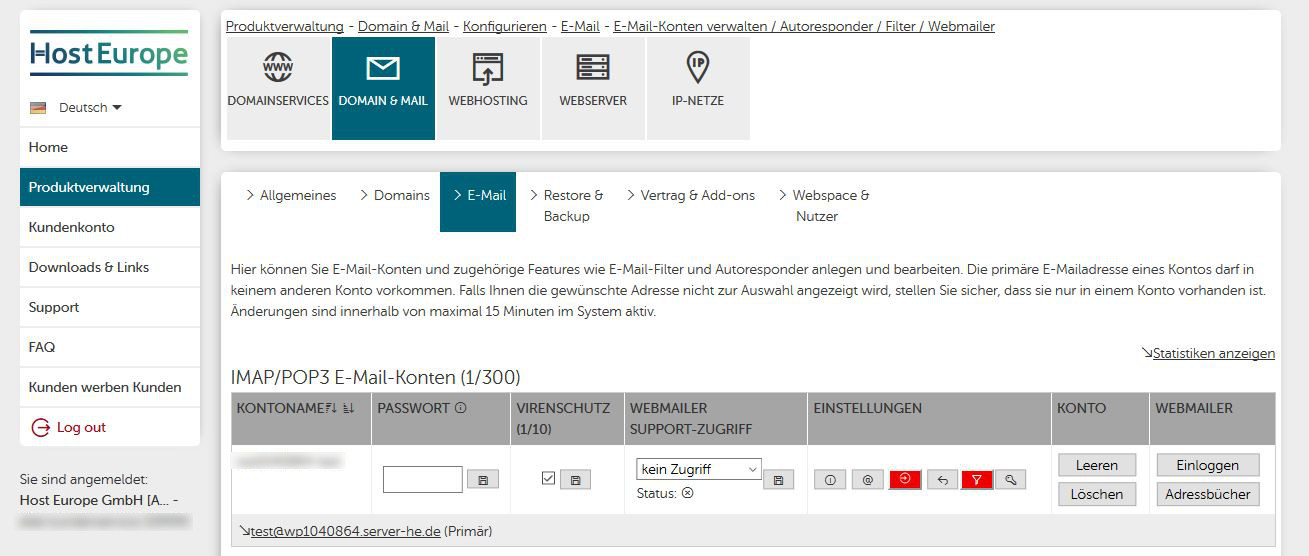
Task: Open FAQ in sidebar
Action: point(110,347)
